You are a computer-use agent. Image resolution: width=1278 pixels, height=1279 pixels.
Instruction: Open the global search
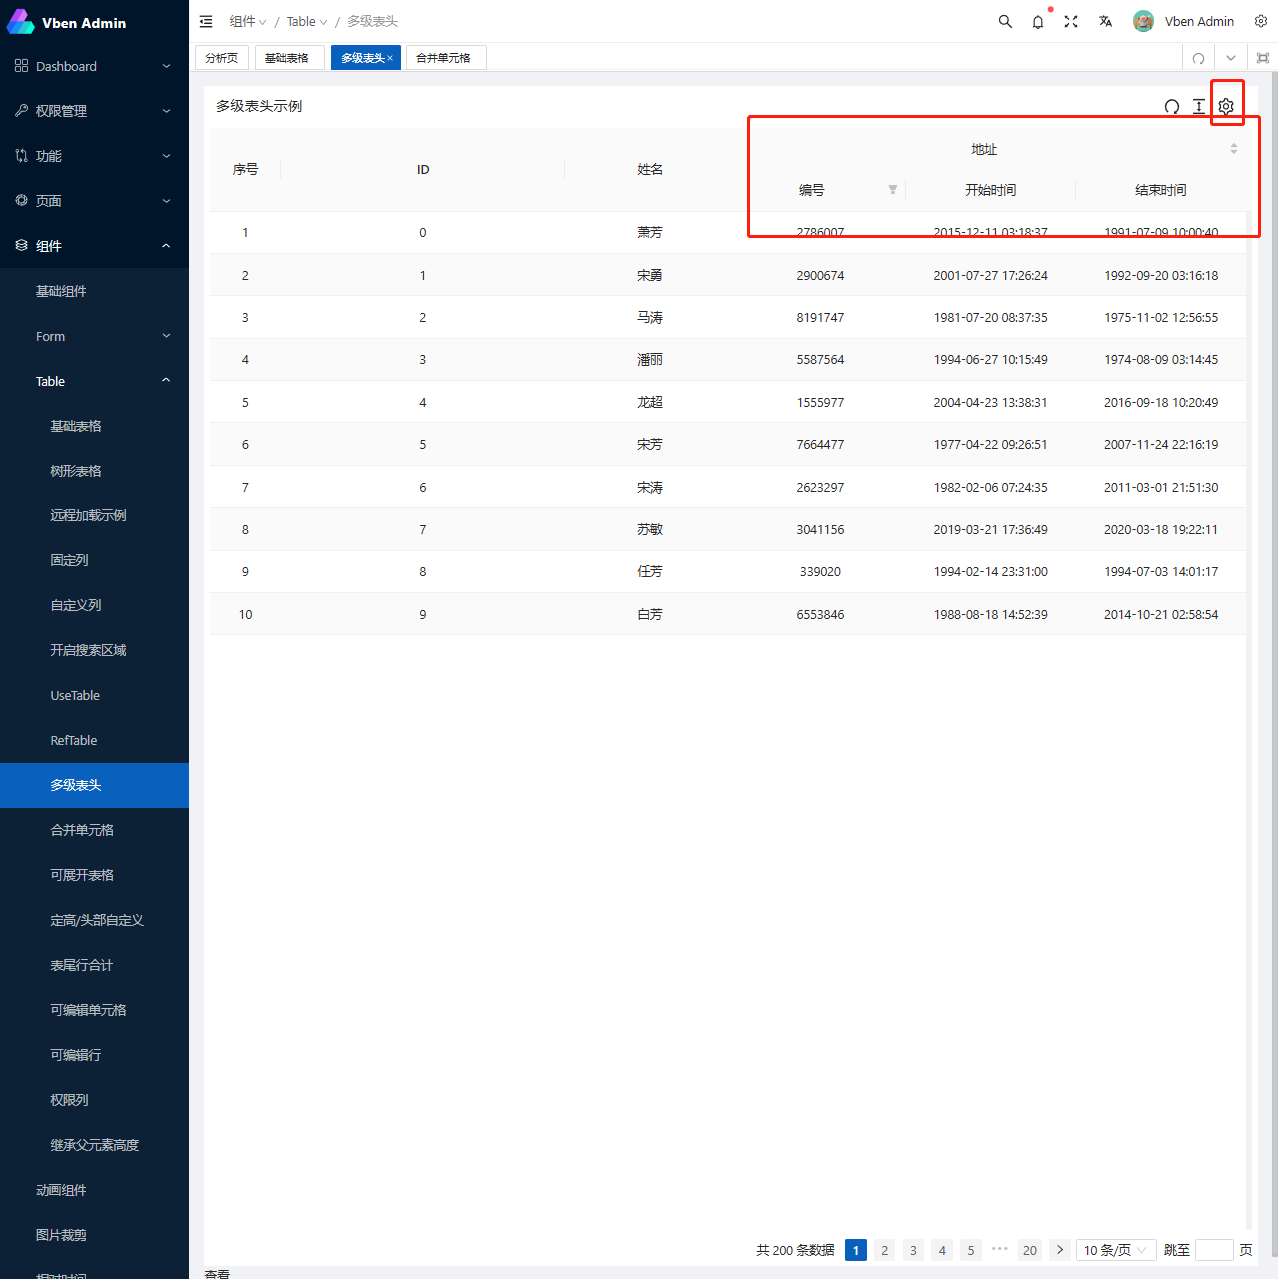click(1004, 21)
